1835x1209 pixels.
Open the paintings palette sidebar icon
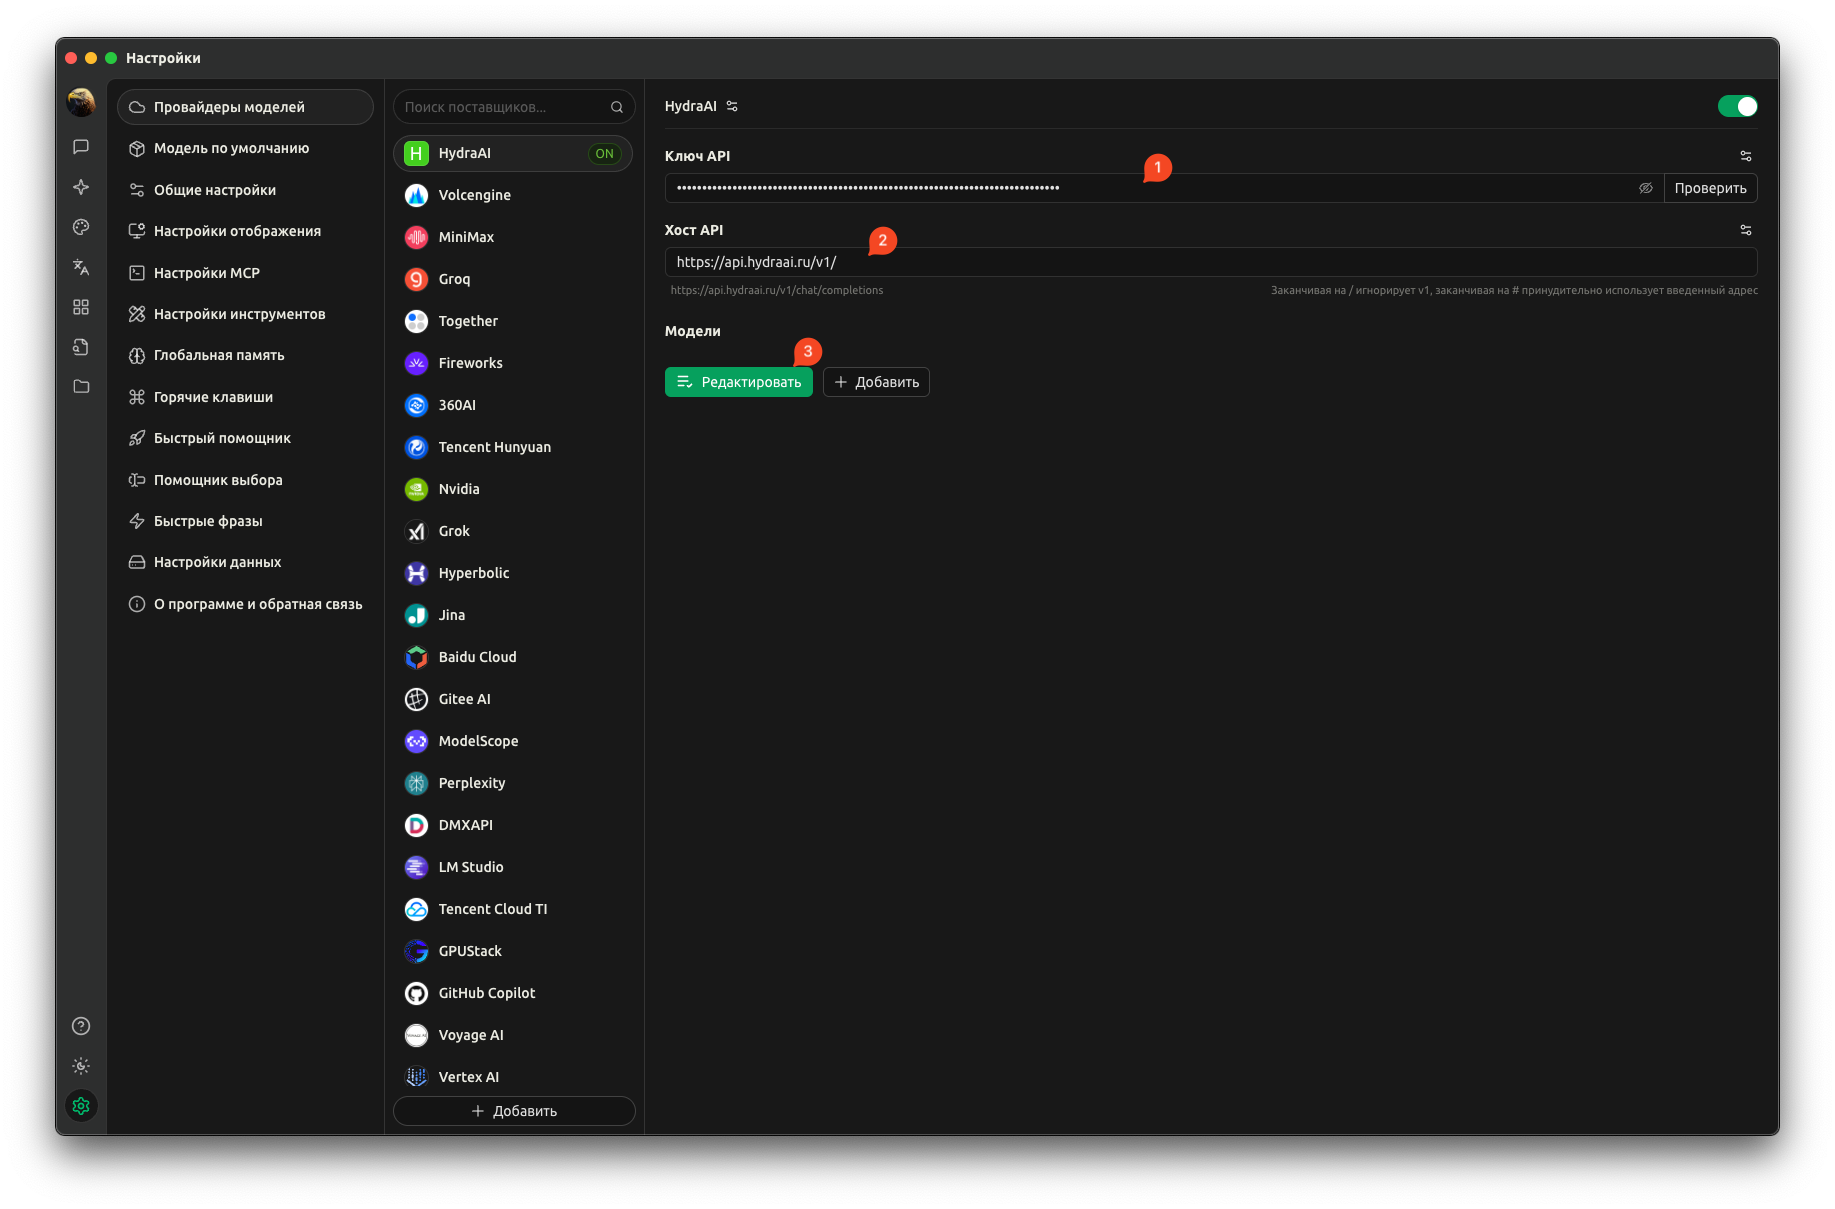(81, 227)
